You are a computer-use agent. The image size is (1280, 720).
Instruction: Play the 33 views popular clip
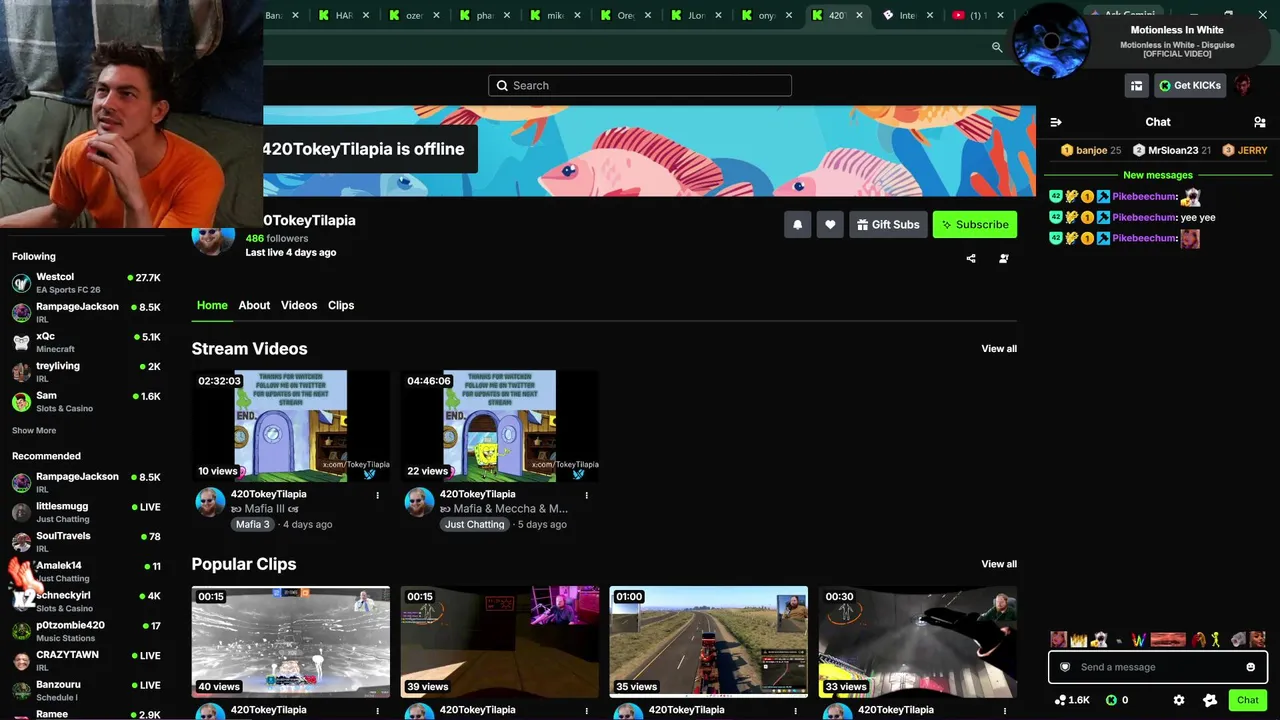coord(918,642)
